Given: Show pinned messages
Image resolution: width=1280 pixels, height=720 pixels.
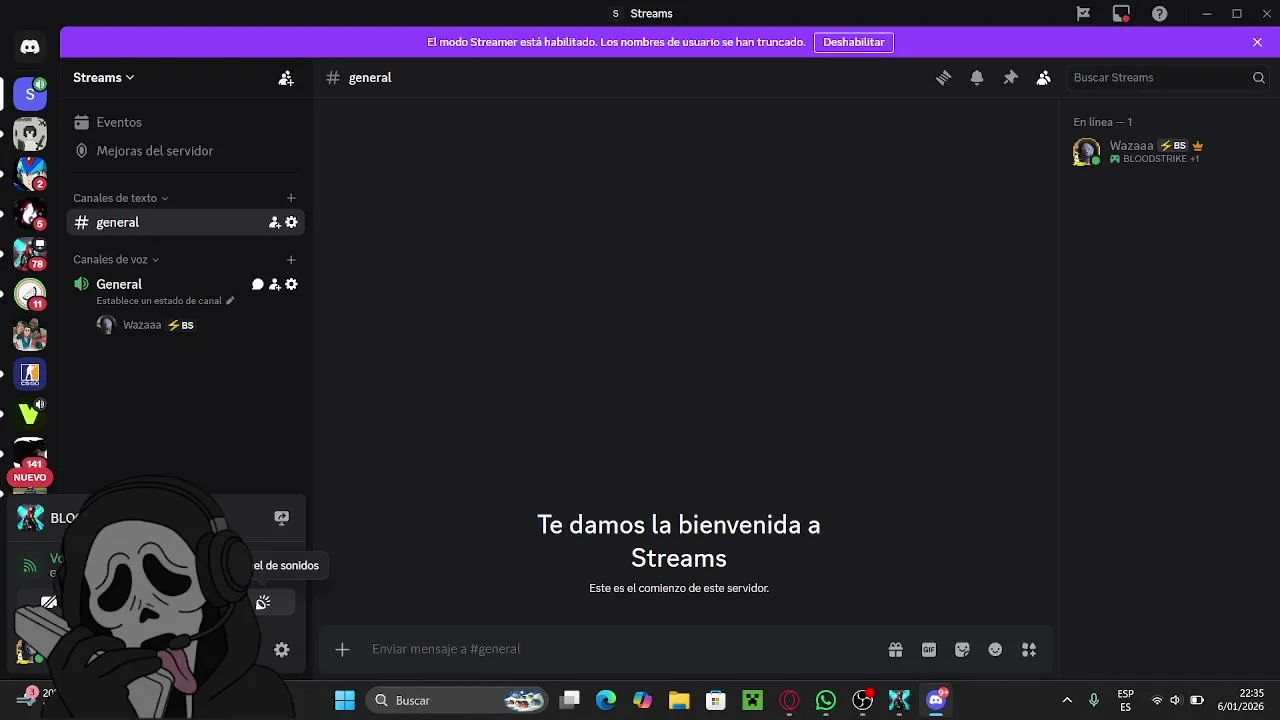Looking at the screenshot, I should [1010, 78].
